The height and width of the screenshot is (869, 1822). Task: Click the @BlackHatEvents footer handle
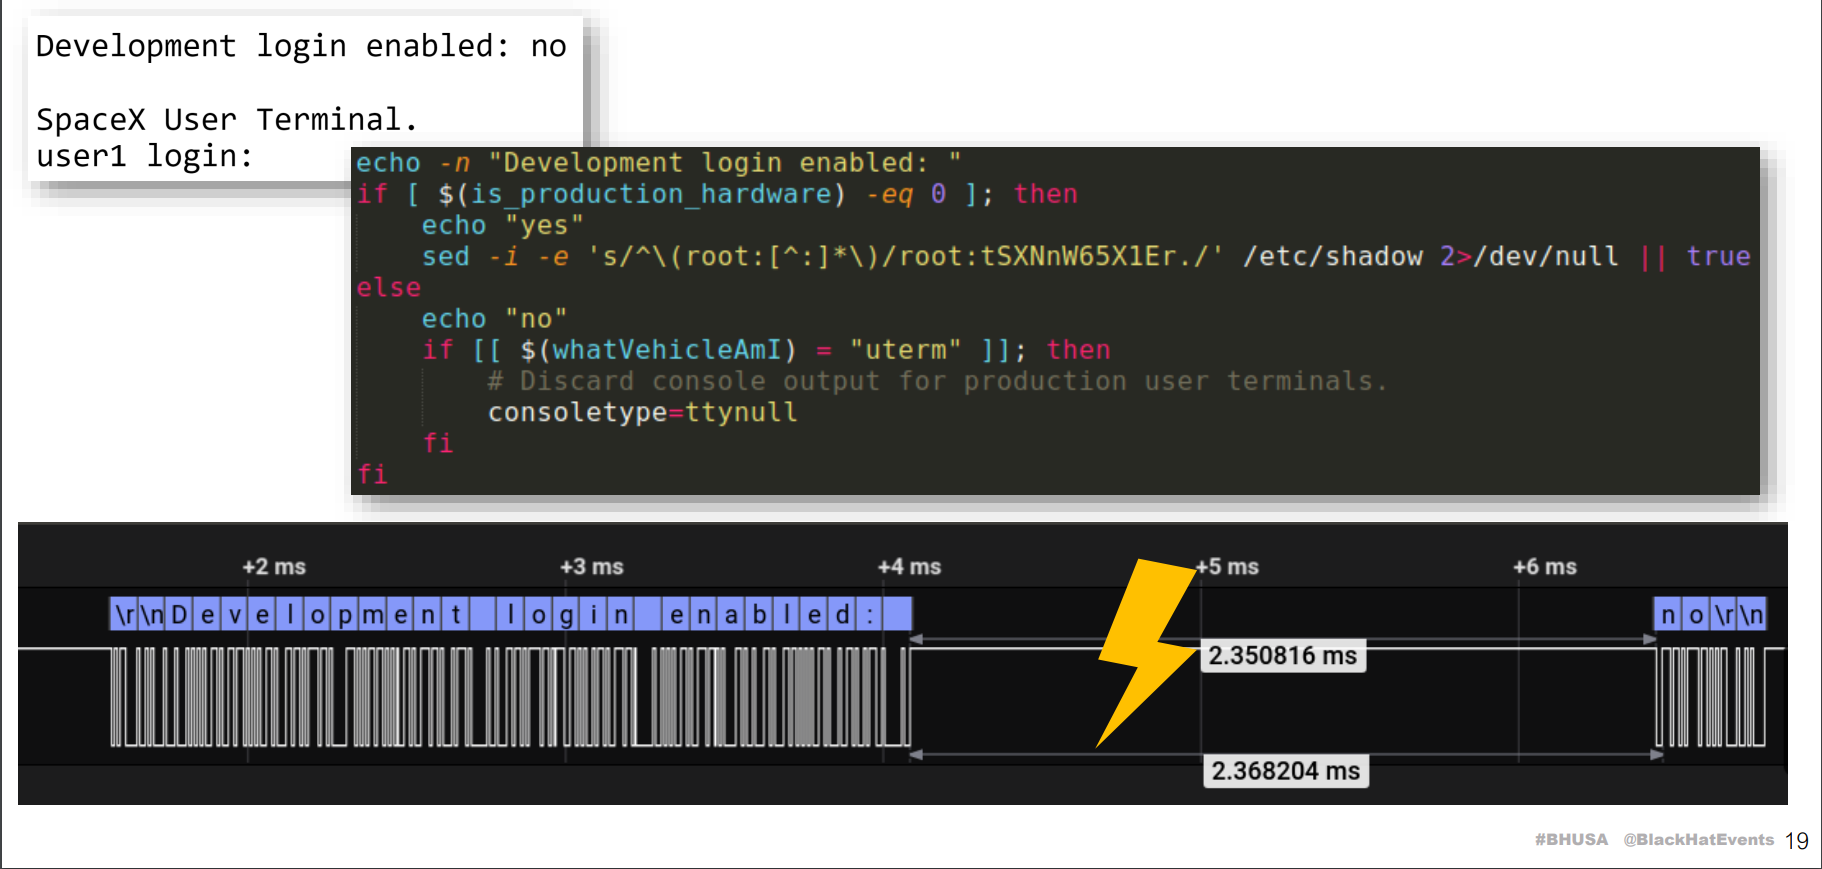(1698, 840)
